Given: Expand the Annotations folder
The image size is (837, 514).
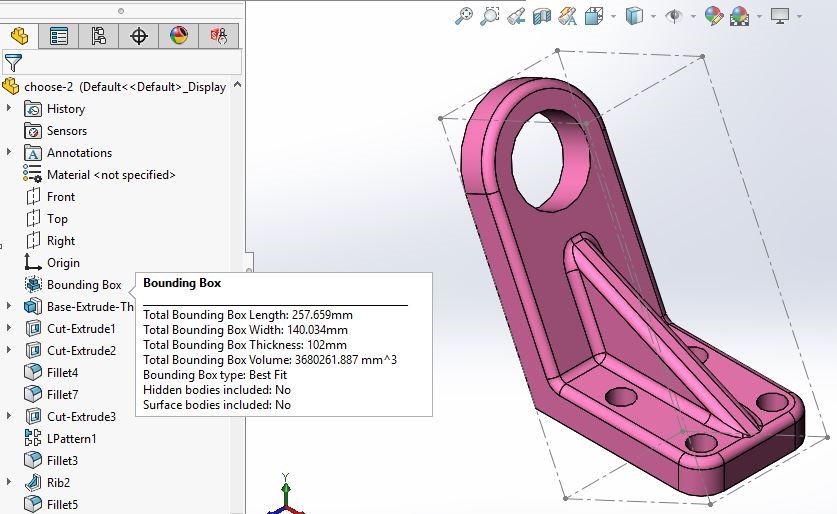Looking at the screenshot, I should pos(9,152).
